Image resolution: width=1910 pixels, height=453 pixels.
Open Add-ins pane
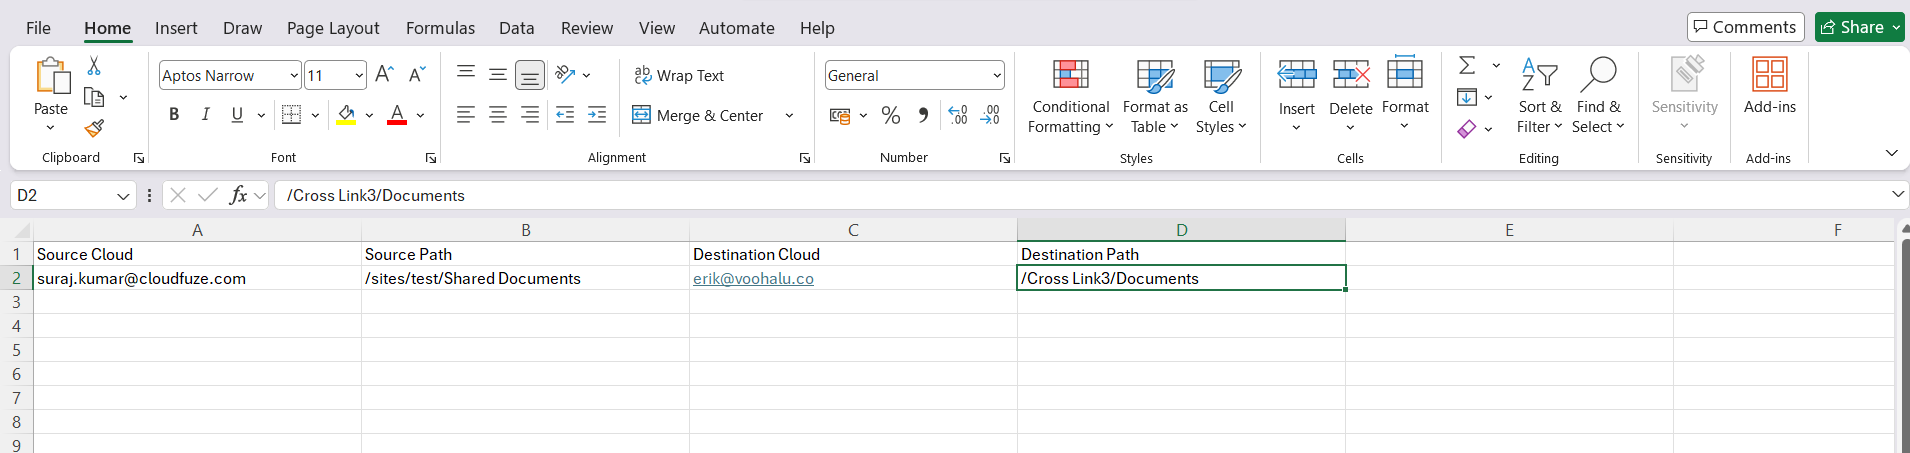click(x=1770, y=87)
